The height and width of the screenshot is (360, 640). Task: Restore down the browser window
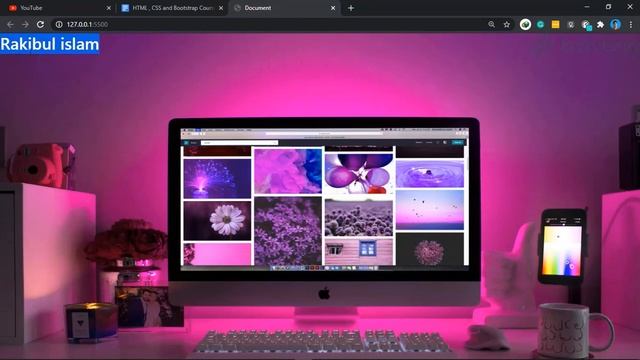pos(609,7)
